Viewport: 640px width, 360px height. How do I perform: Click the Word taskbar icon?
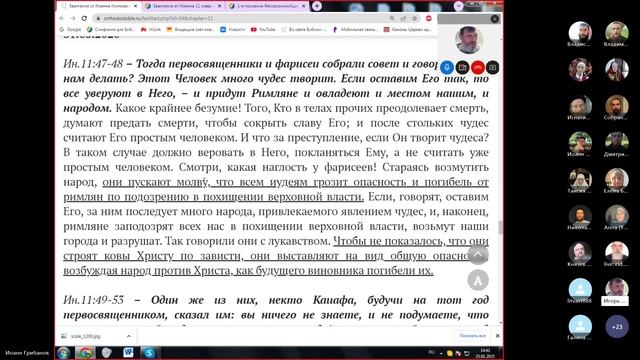coord(128,353)
